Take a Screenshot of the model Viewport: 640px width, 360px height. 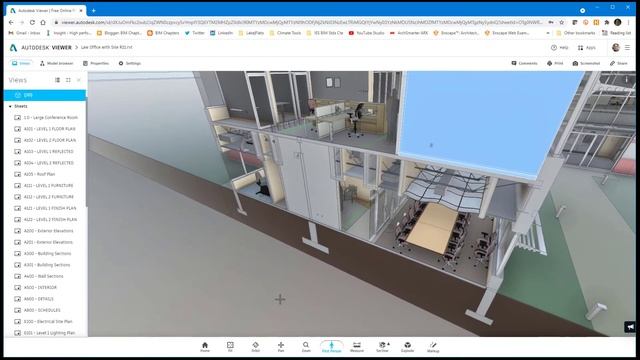(586, 63)
